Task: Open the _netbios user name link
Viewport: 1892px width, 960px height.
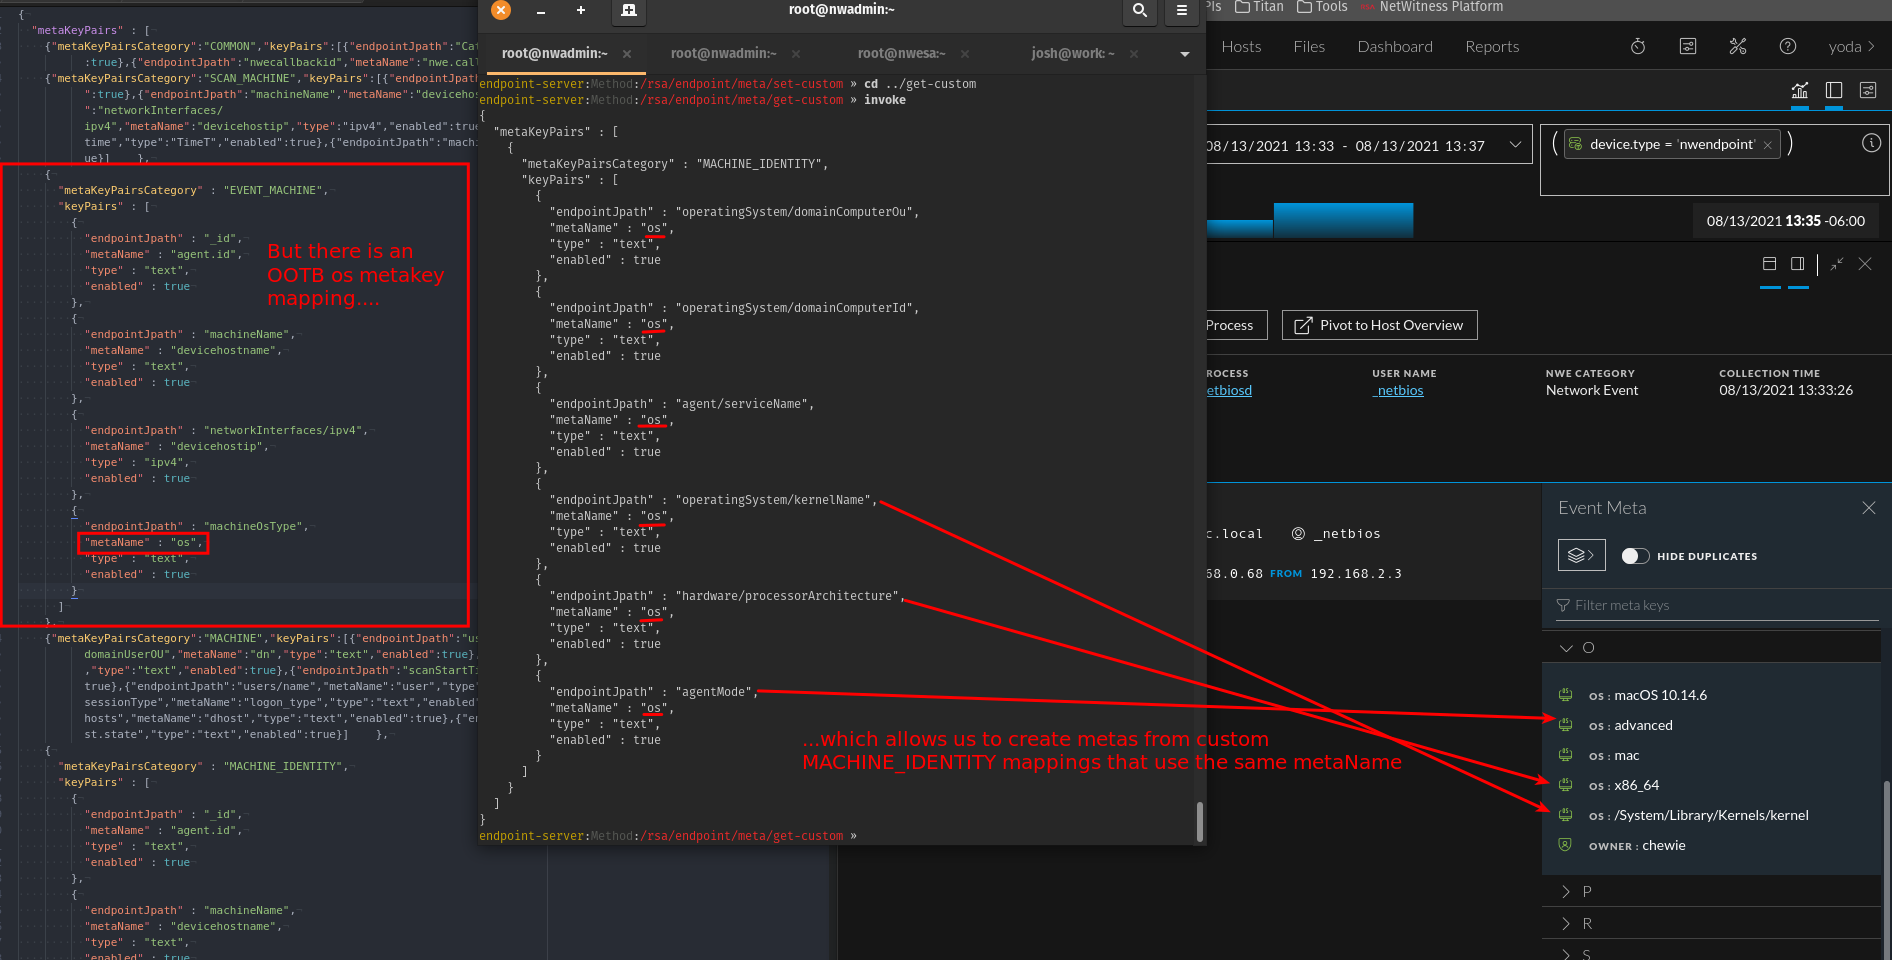Action: tap(1398, 391)
